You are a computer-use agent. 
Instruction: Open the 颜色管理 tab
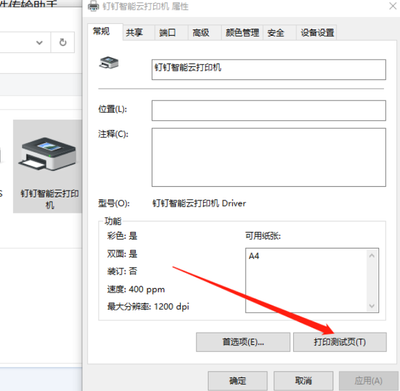(x=242, y=33)
